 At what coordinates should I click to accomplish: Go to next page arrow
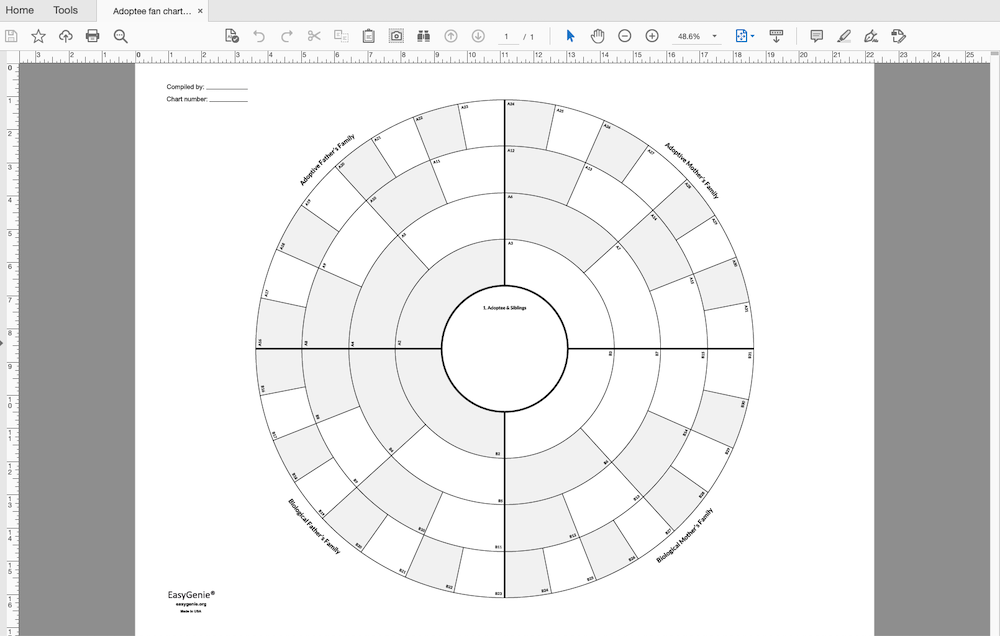coord(478,36)
